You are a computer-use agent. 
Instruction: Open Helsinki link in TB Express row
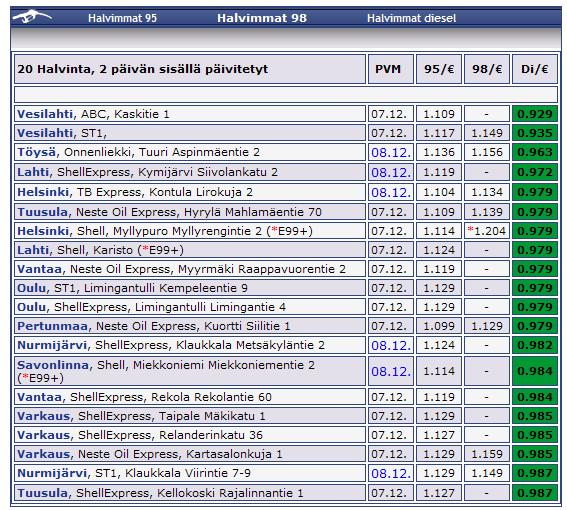pyautogui.click(x=43, y=192)
